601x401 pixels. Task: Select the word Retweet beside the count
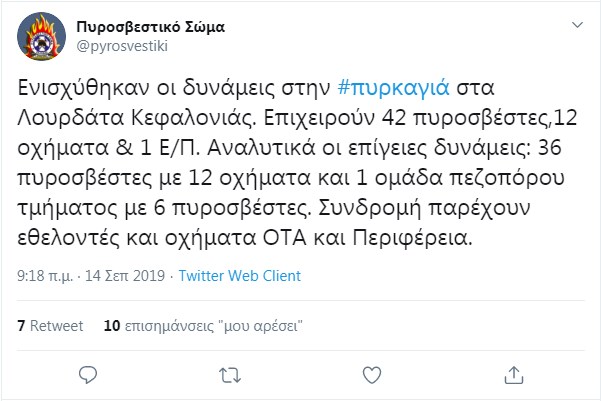[x=57, y=325]
